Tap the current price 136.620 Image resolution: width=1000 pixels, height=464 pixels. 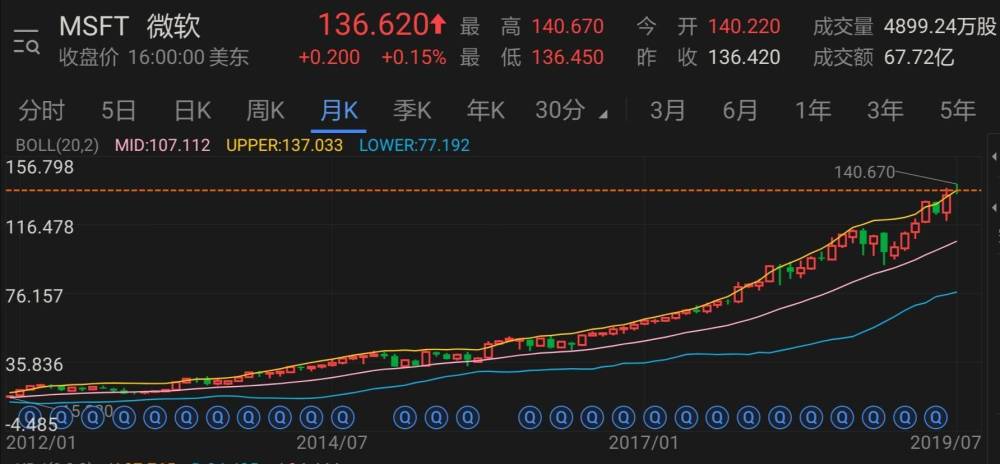click(x=373, y=25)
